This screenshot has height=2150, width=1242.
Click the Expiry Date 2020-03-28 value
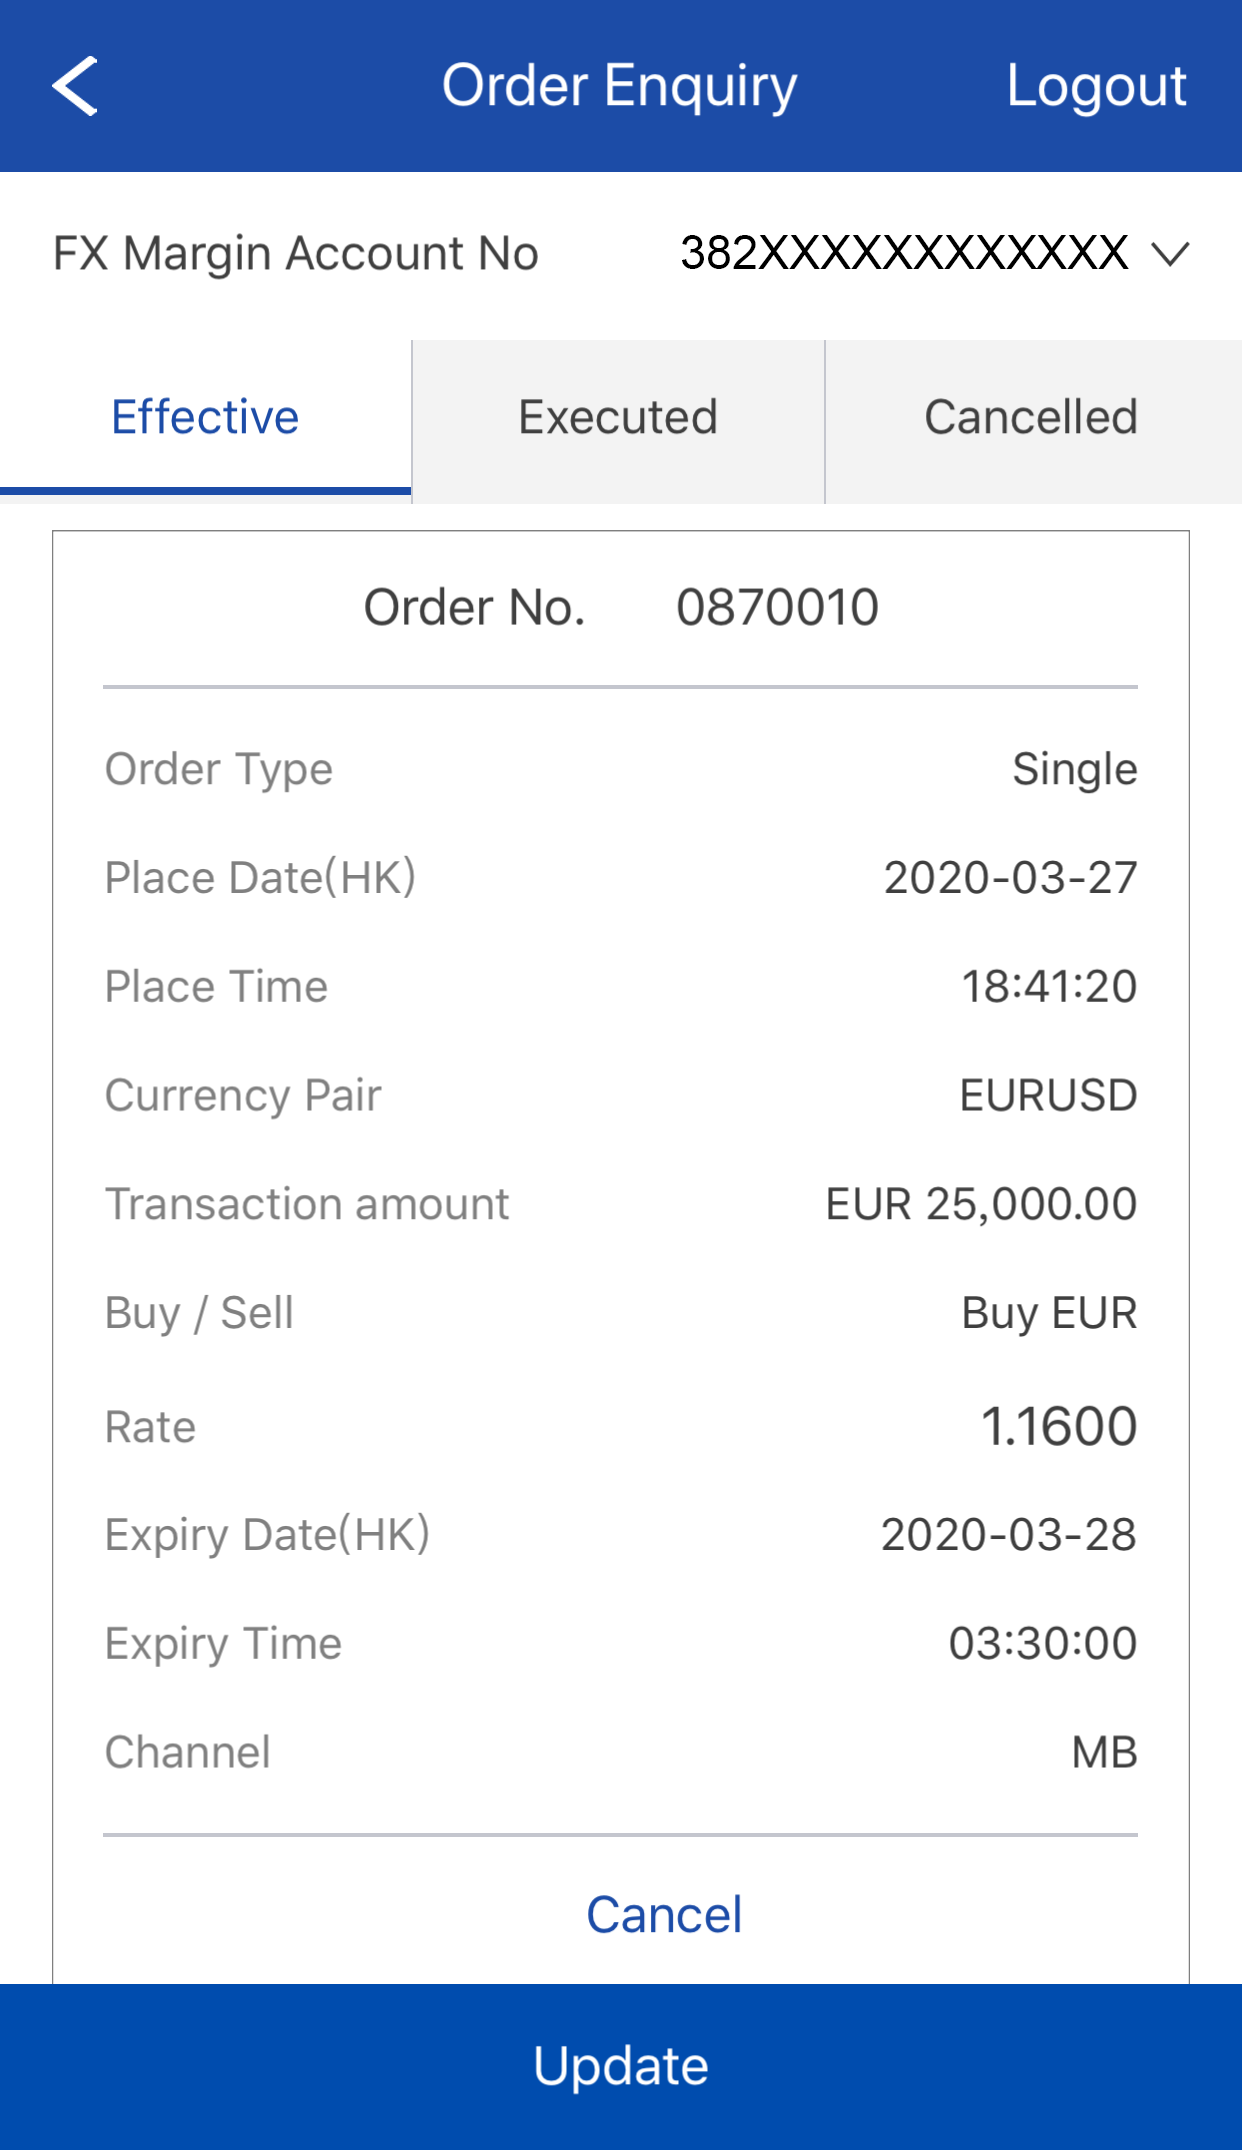click(x=1008, y=1535)
